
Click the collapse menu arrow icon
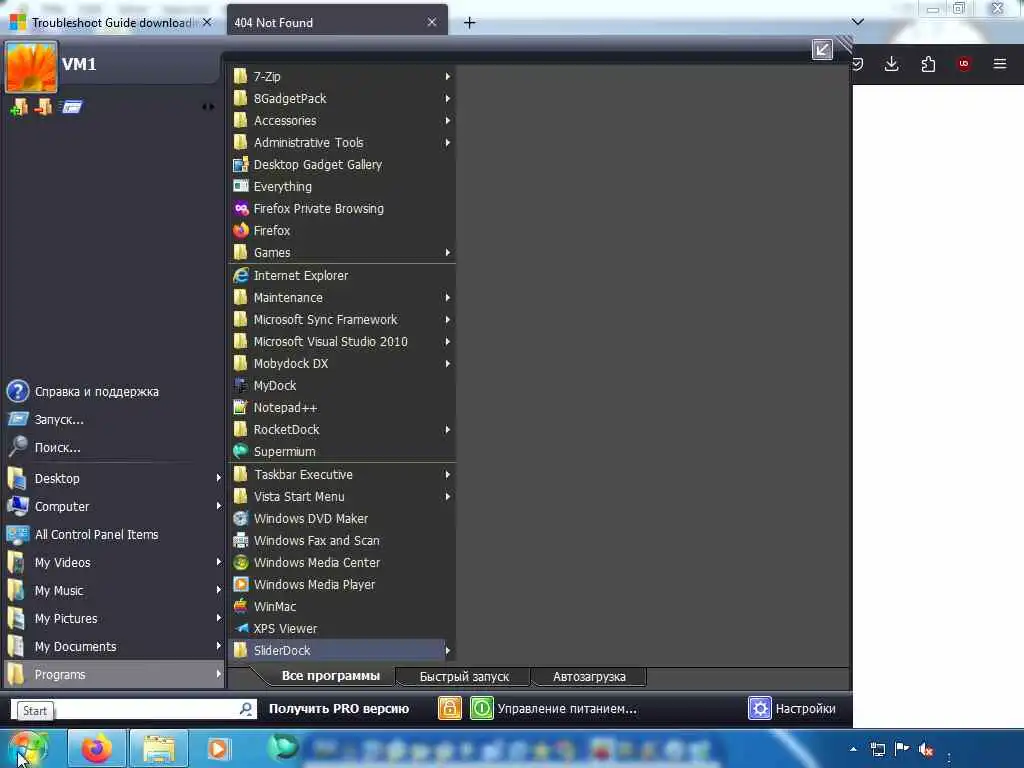tap(822, 50)
